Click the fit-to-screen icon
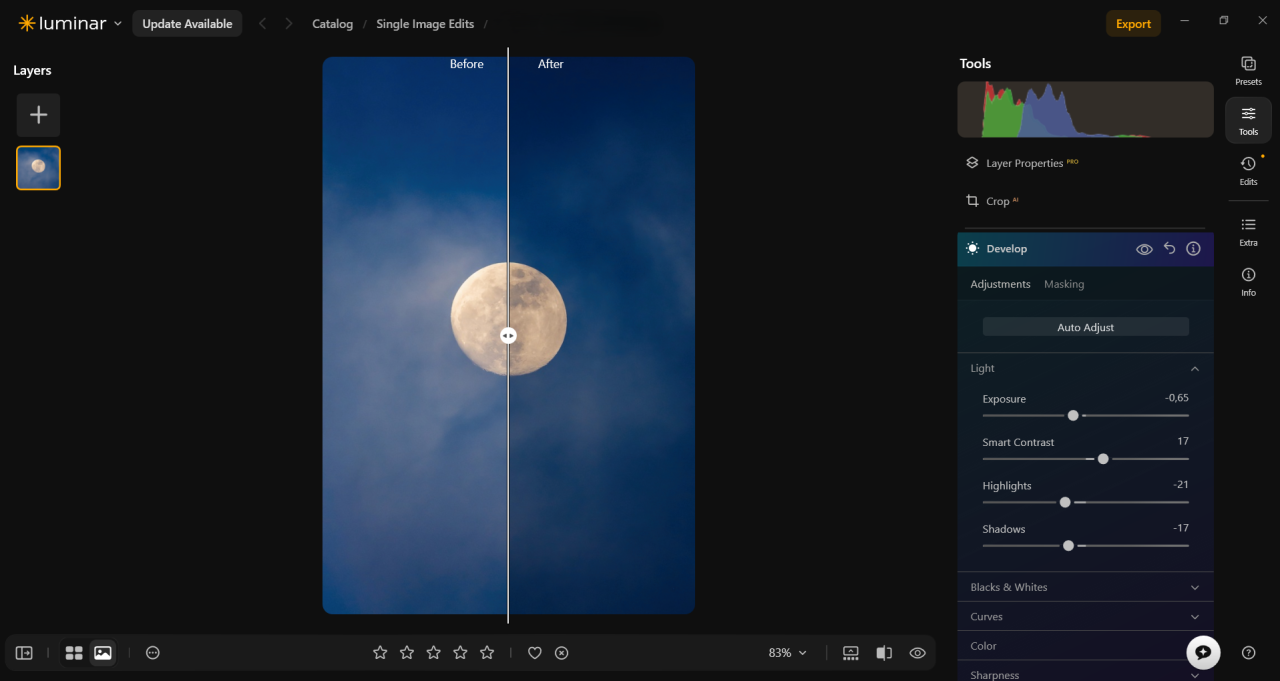This screenshot has height=681, width=1280. (851, 653)
